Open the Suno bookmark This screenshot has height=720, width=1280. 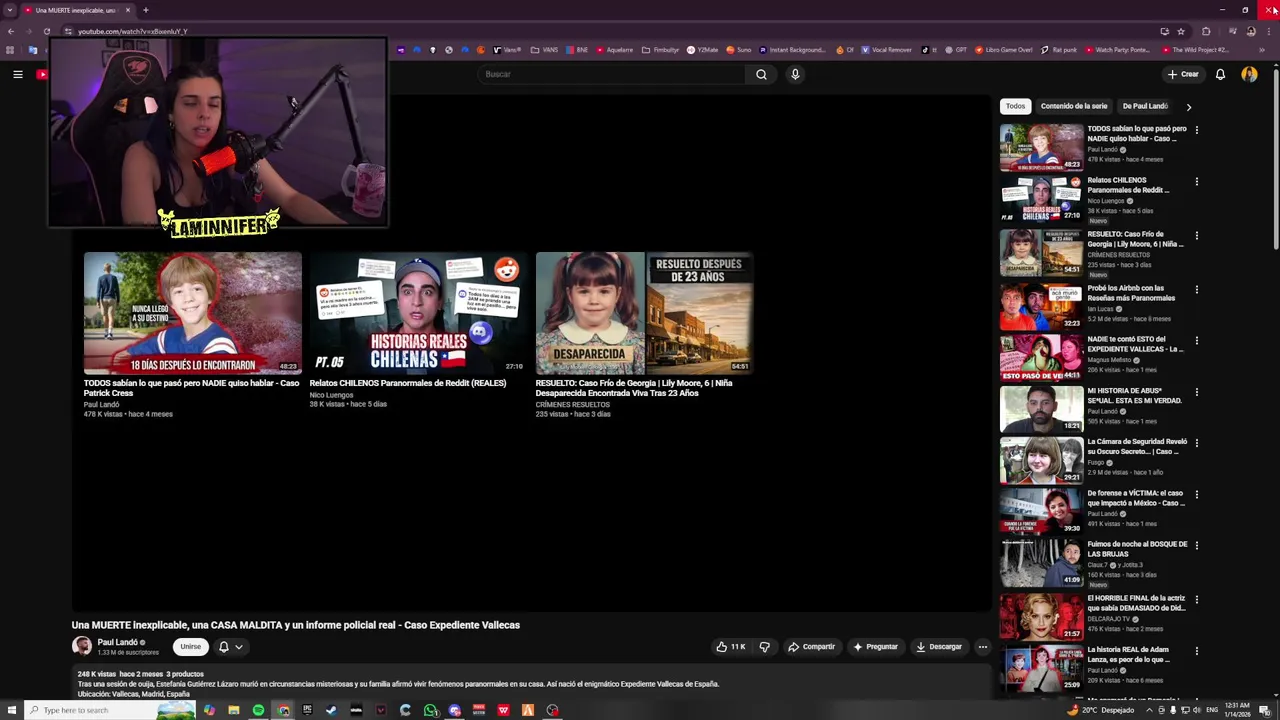(738, 50)
